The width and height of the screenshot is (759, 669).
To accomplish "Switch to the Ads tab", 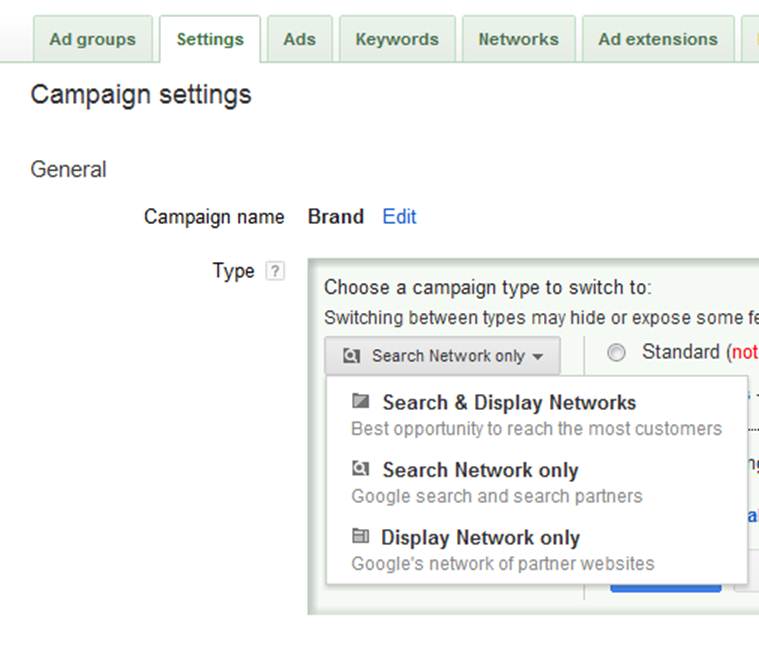I will (x=300, y=39).
